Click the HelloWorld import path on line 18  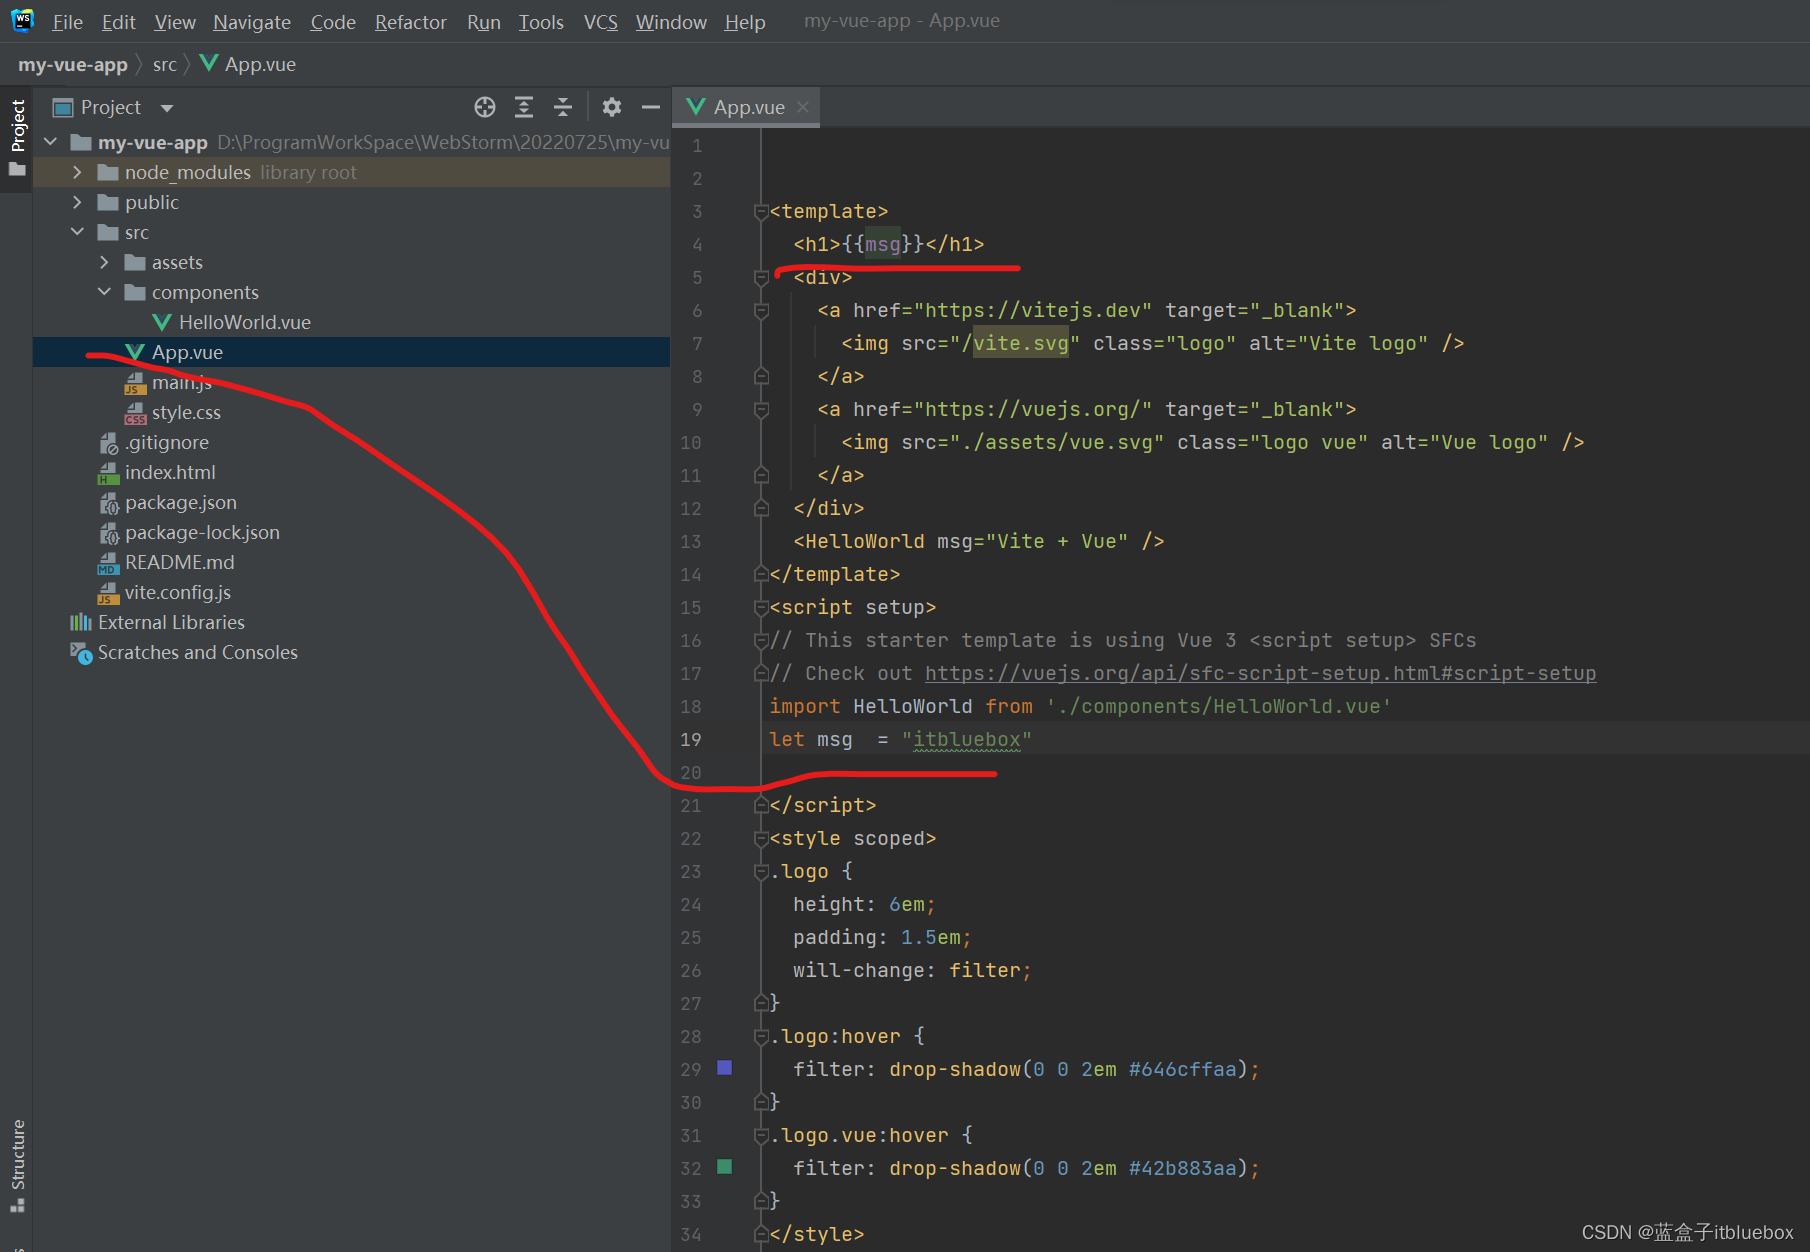pyautogui.click(x=1219, y=706)
